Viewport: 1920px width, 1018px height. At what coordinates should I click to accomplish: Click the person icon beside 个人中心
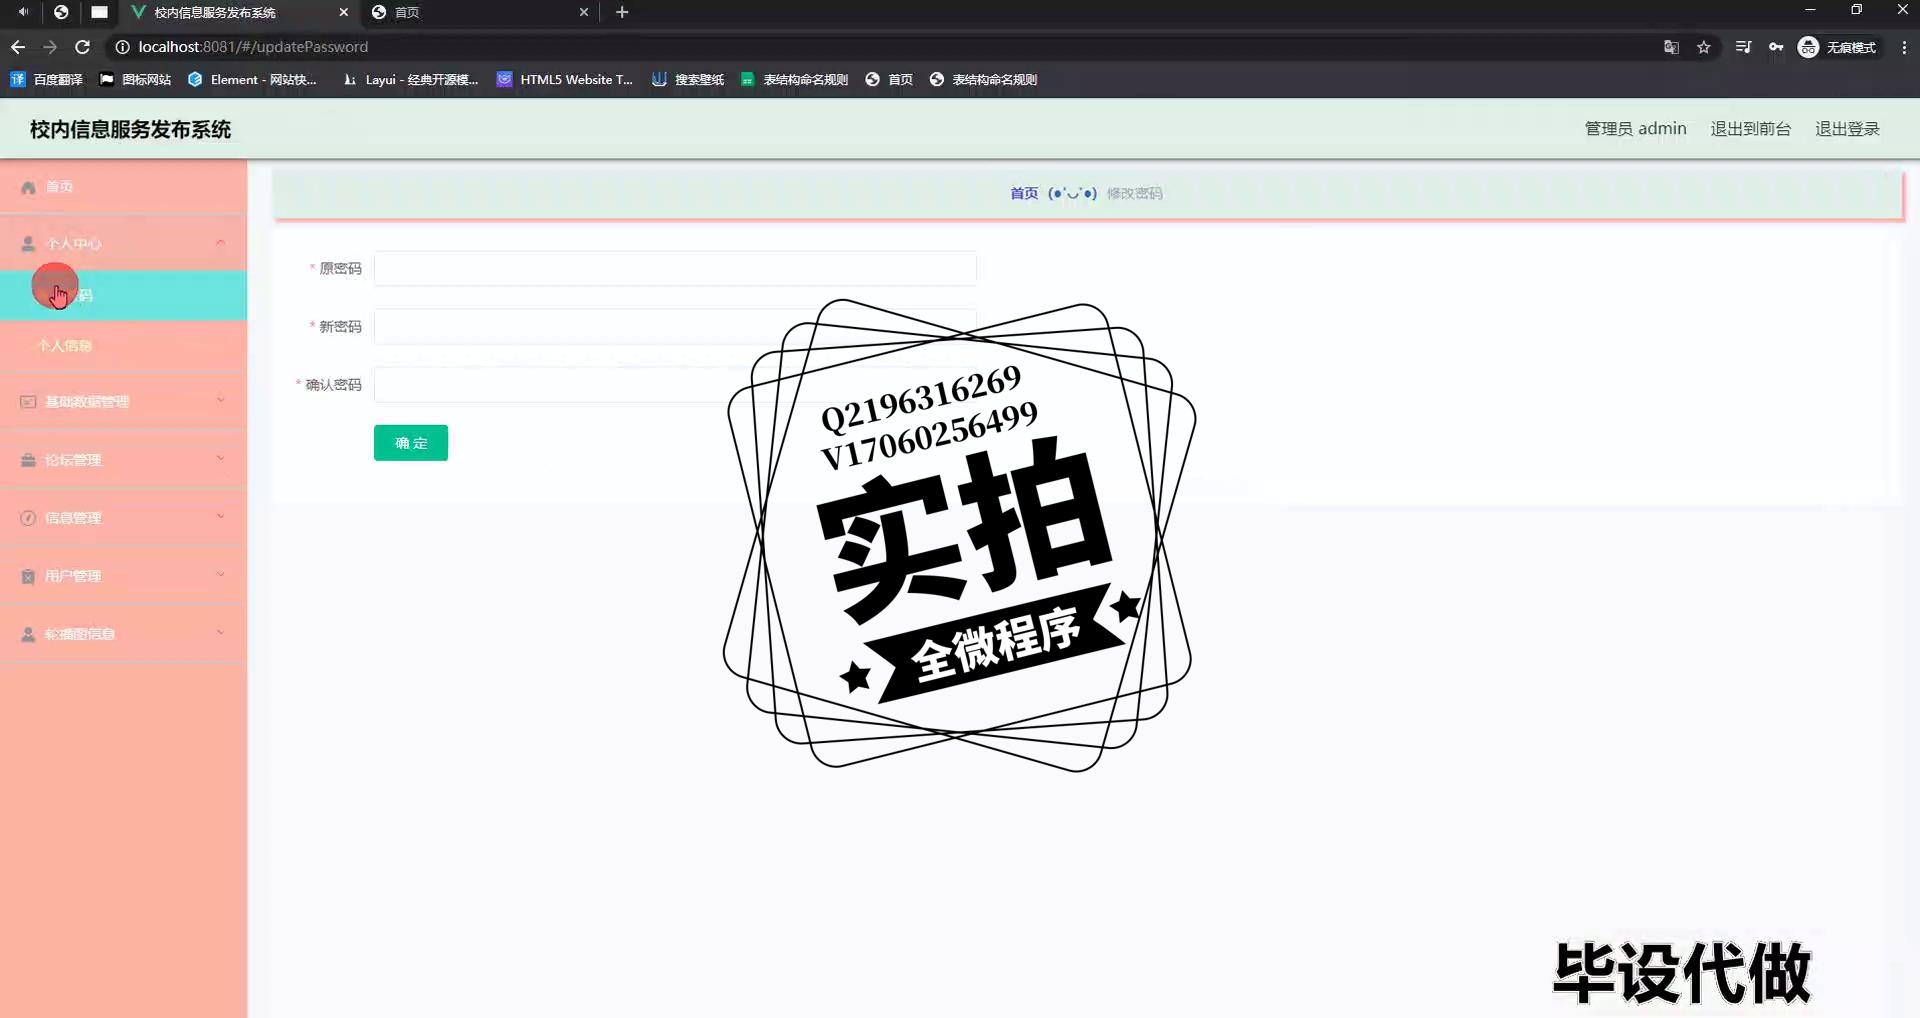pos(28,244)
